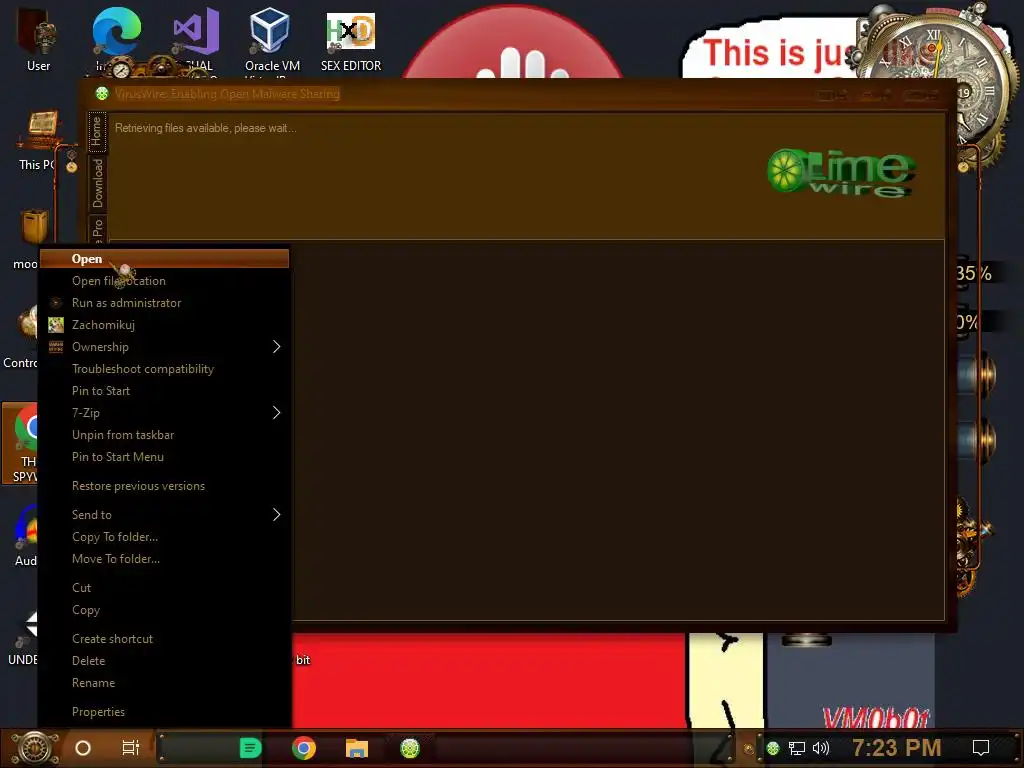This screenshot has width=1024, height=768.
Task: Launch Google Chrome from the taskbar
Action: coord(304,748)
